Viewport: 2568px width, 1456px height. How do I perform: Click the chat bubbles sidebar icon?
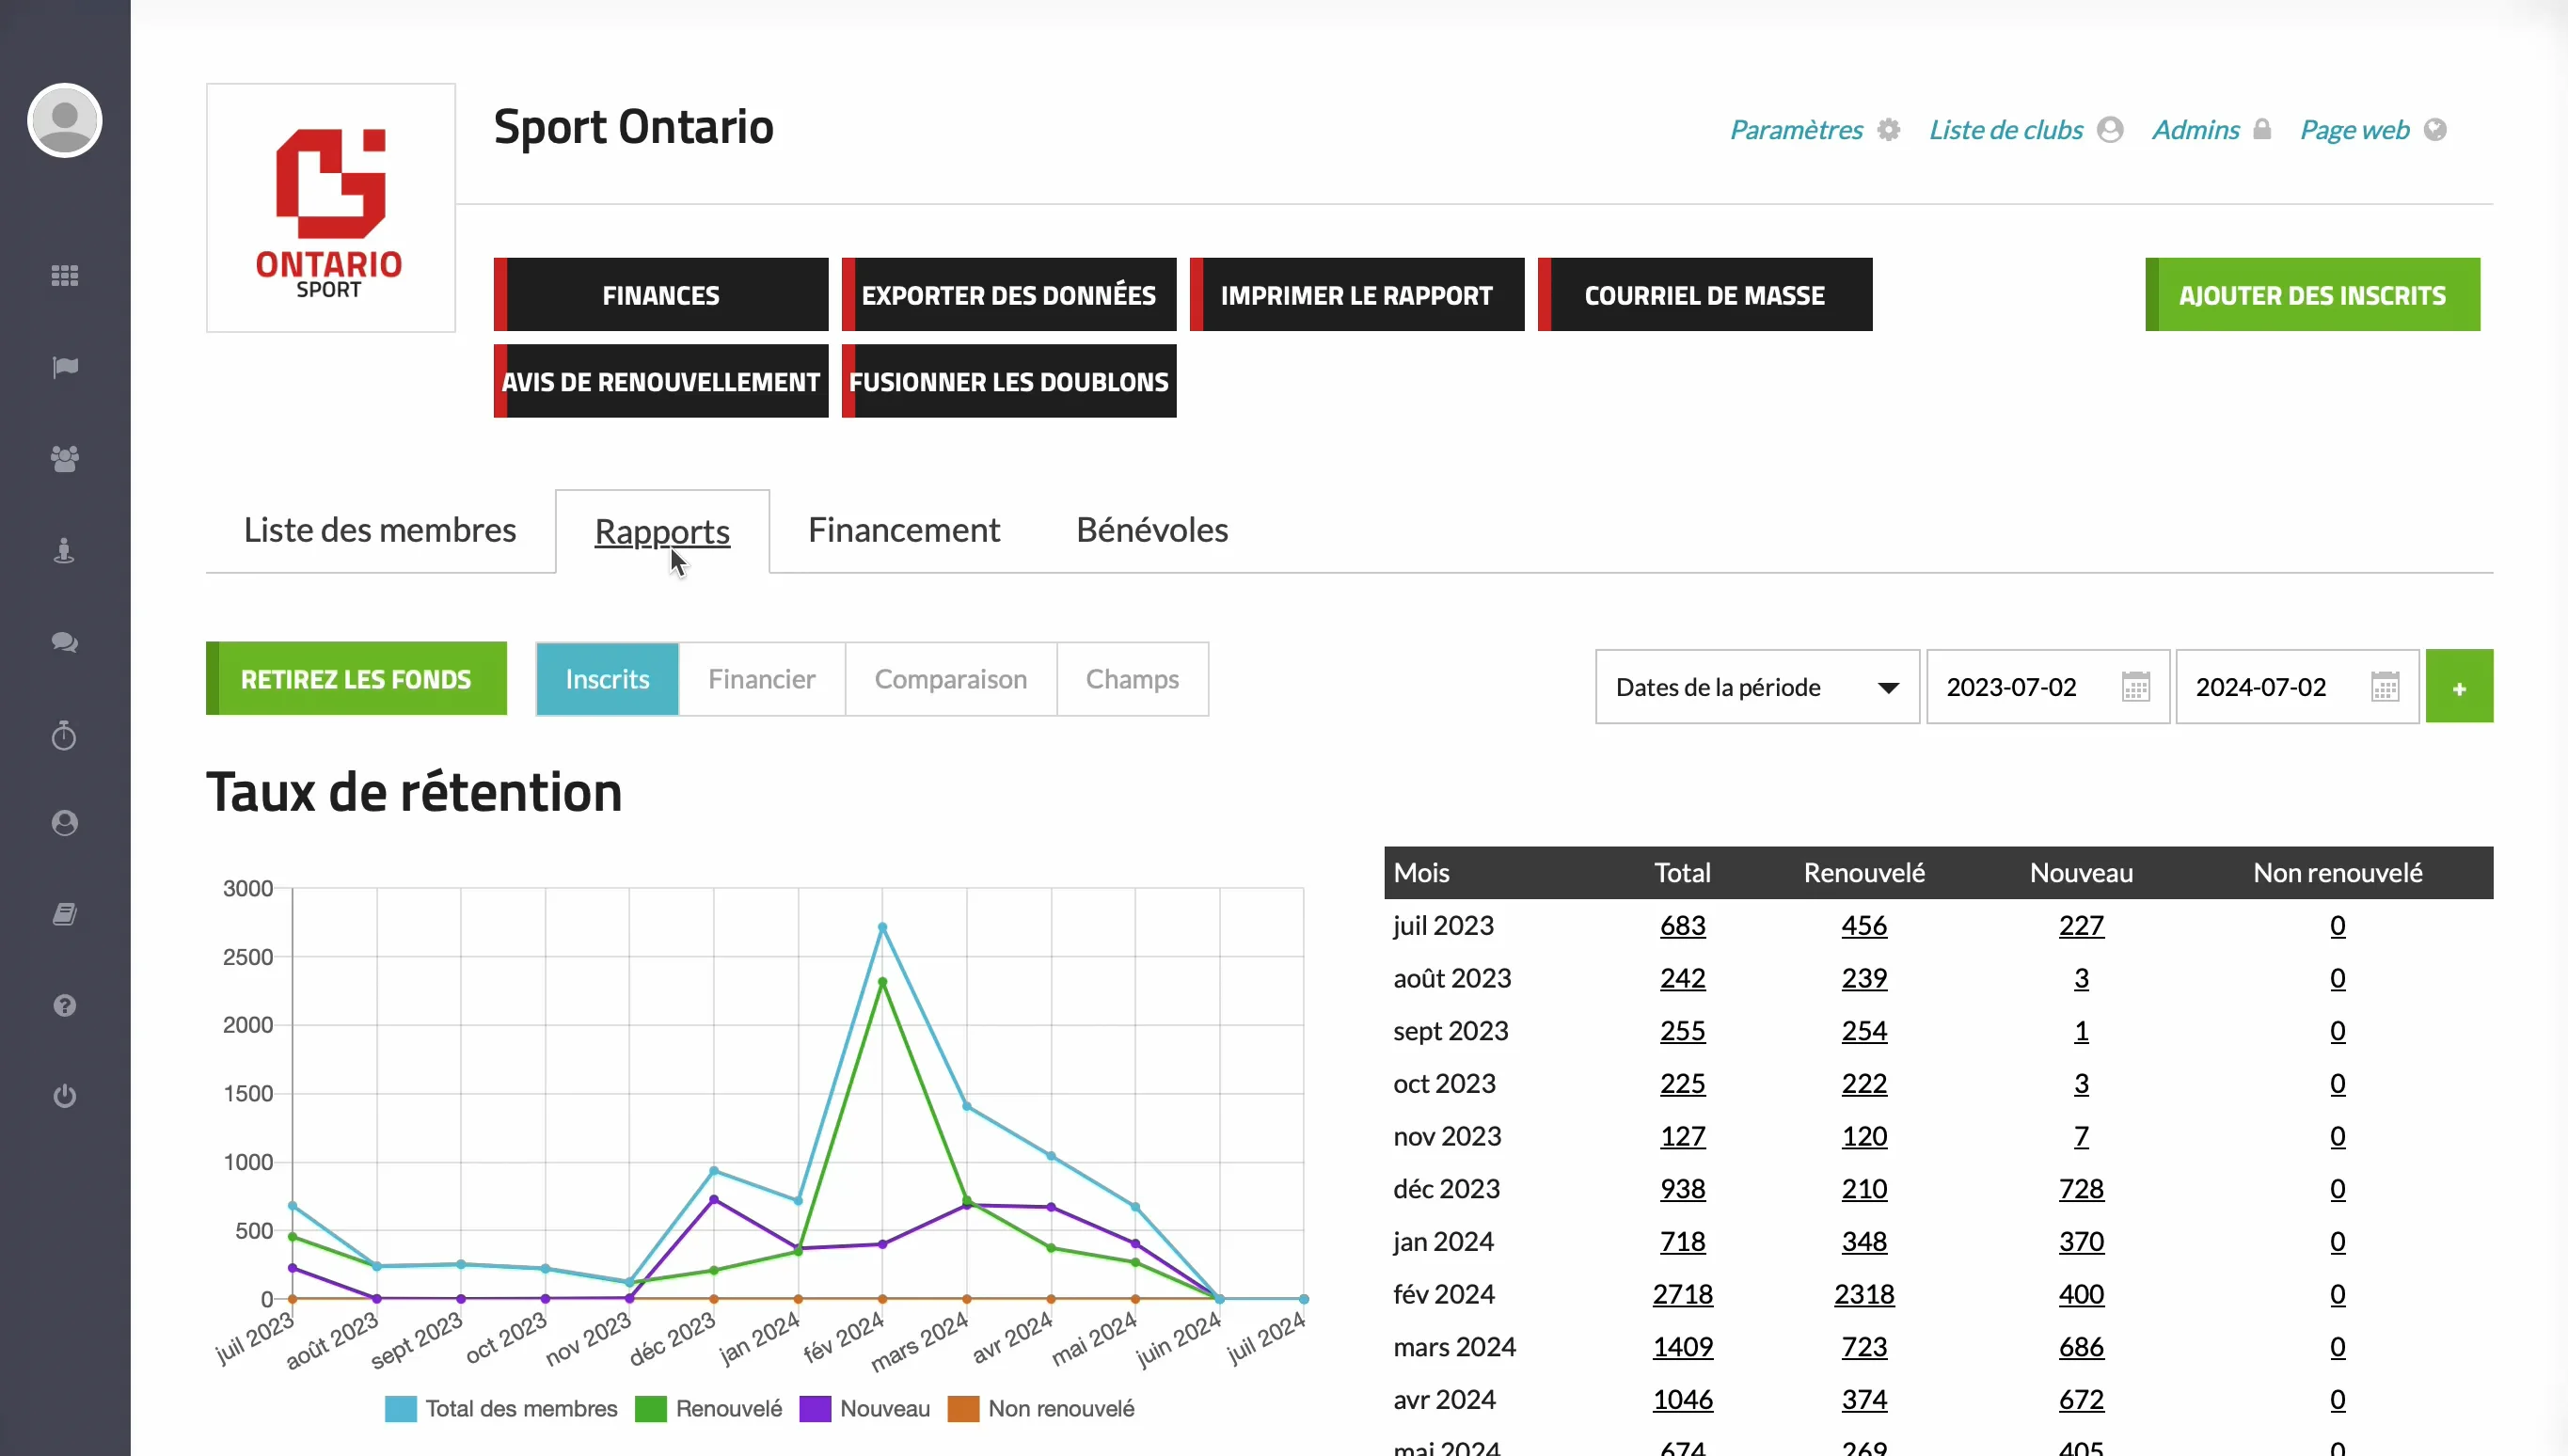[x=64, y=642]
